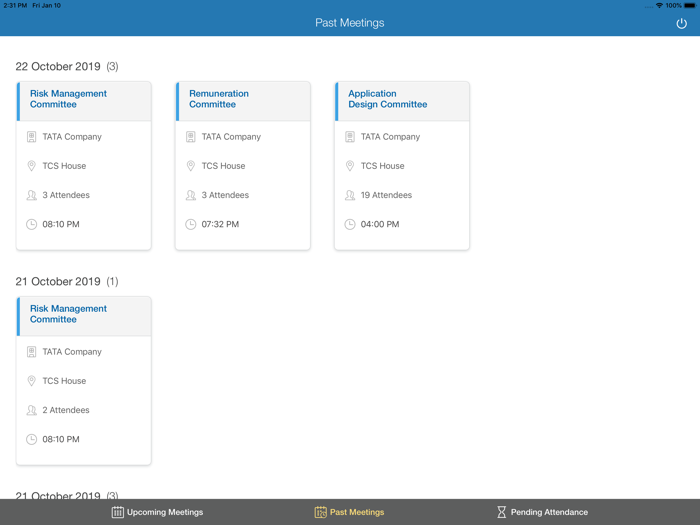
Task: Click clock icon beside 07:32 PM
Action: click(x=191, y=224)
